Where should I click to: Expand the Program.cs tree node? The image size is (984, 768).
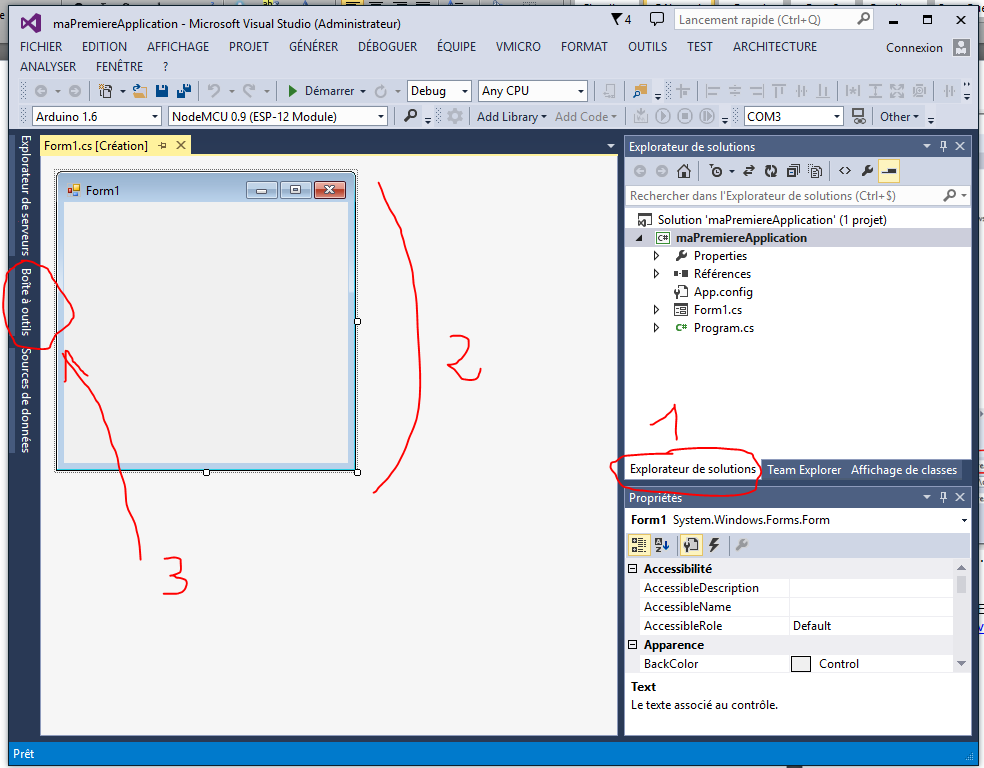pyautogui.click(x=656, y=328)
